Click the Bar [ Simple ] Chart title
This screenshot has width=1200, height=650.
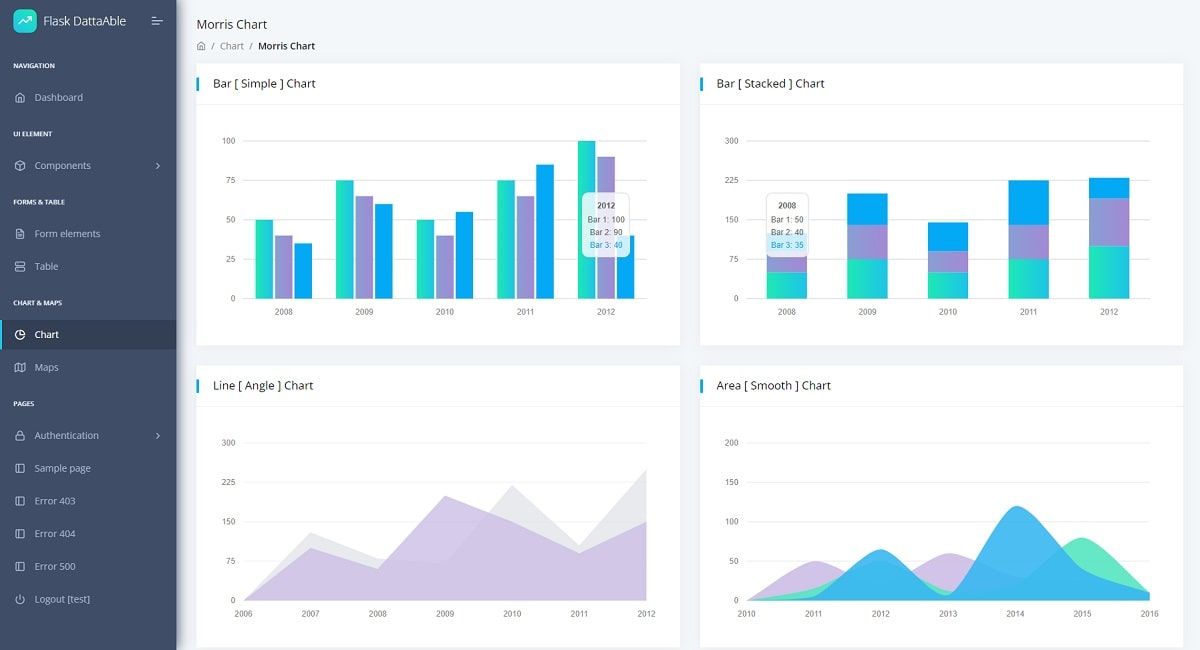point(264,84)
